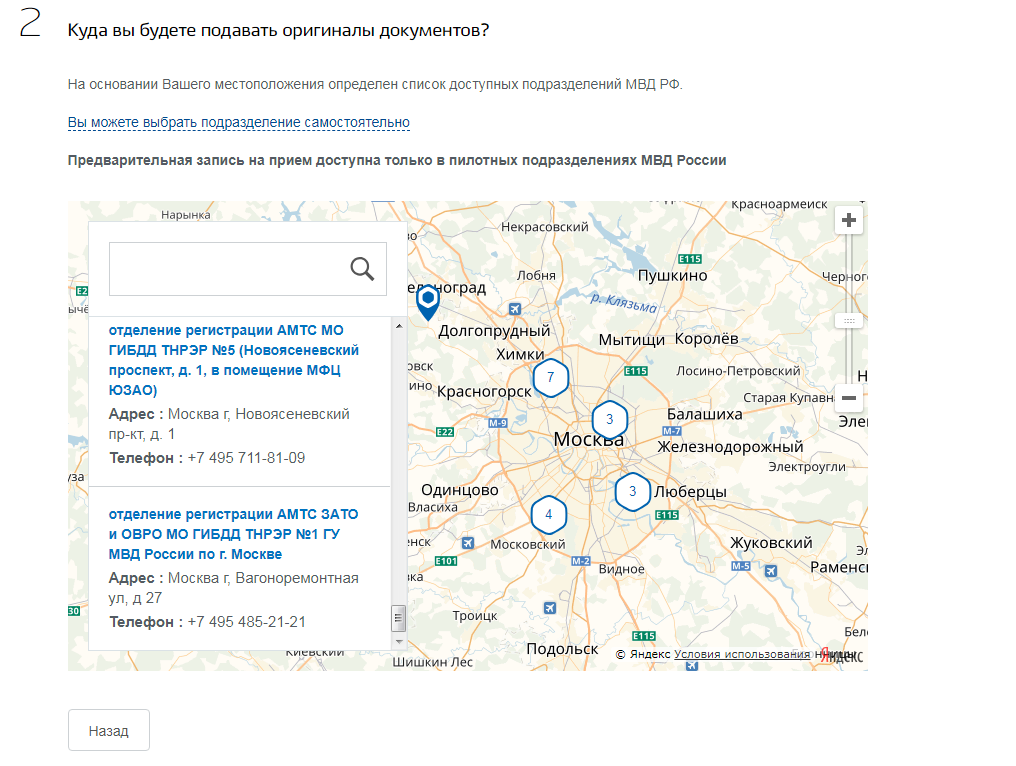Viewport: 1016px width, 766px height.
Task: Focus the department search text field
Action: [x=228, y=269]
